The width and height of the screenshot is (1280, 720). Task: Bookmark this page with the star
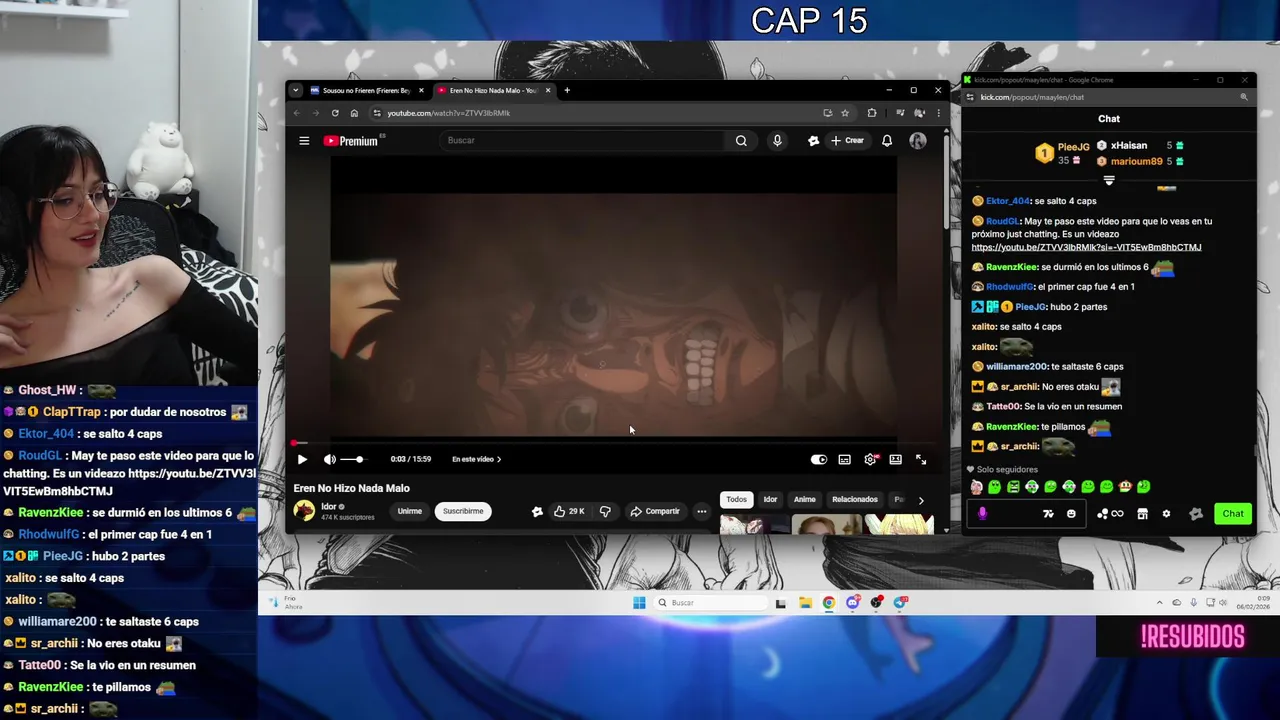coord(845,113)
